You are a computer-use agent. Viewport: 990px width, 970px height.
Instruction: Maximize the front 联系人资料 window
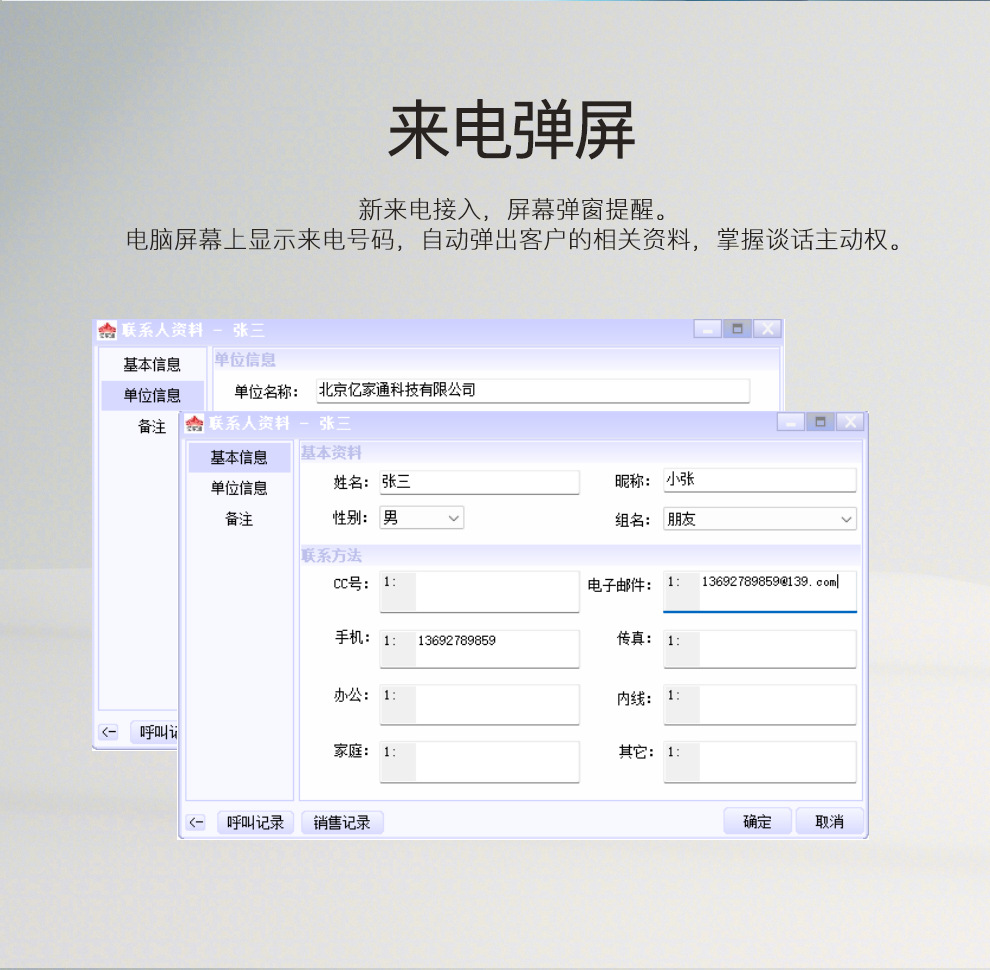(820, 422)
